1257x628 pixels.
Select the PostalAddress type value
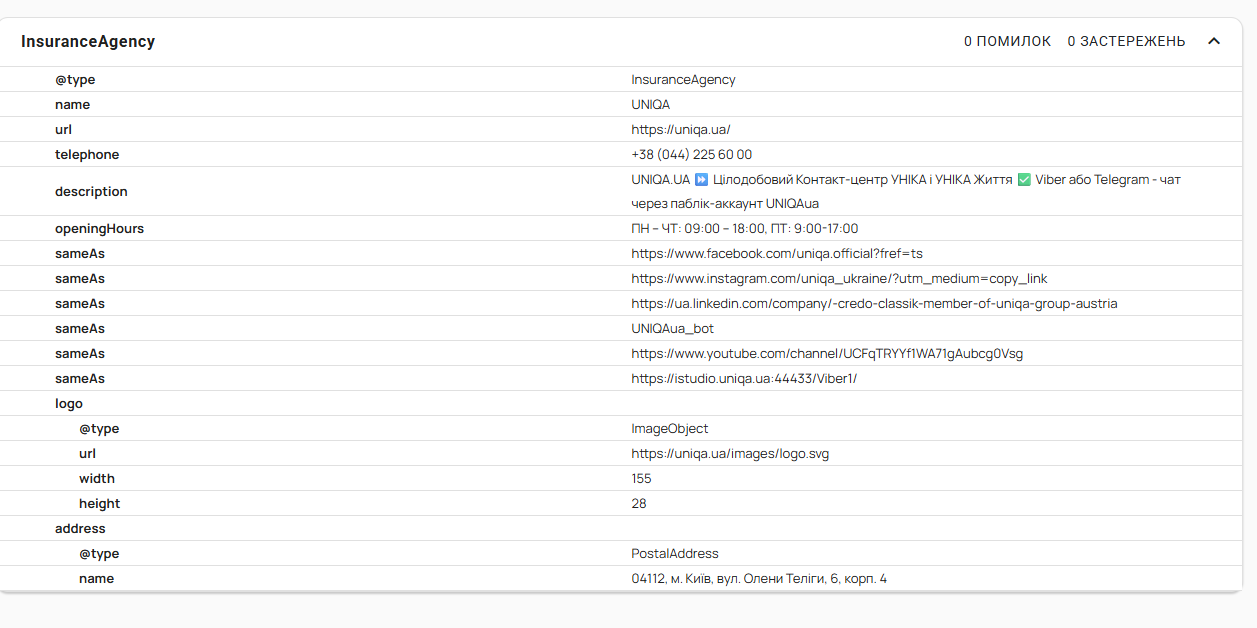(x=674, y=554)
